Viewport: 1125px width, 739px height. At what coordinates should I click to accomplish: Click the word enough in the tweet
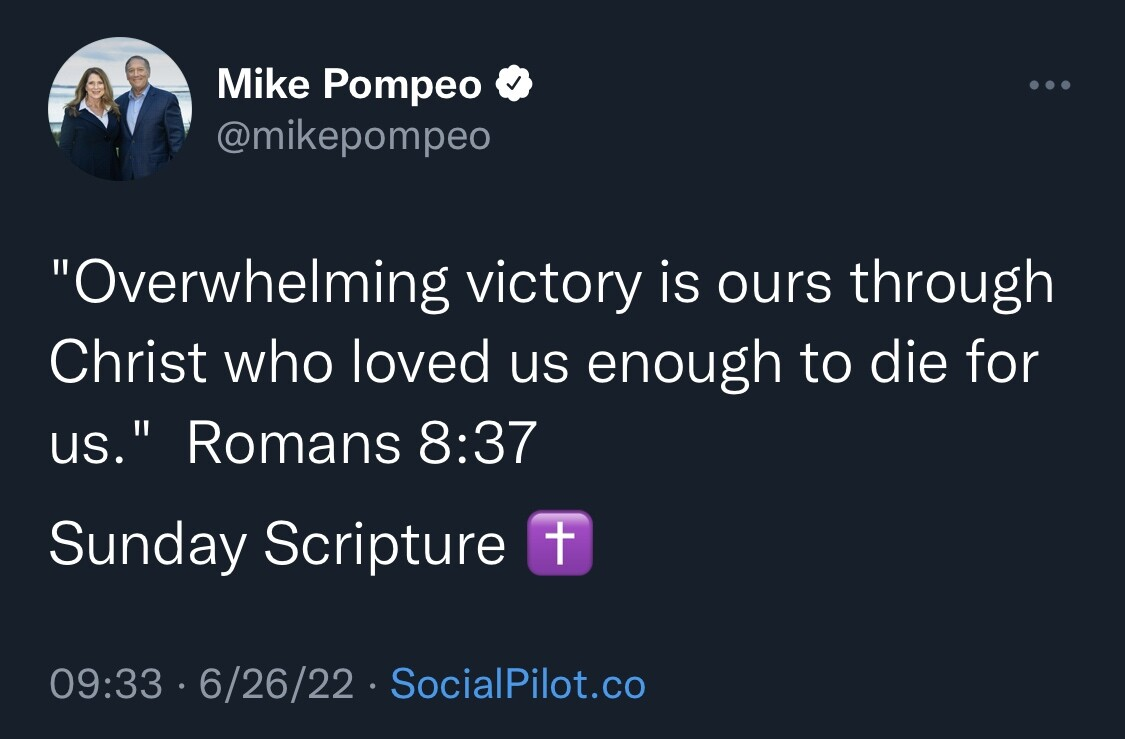point(683,363)
